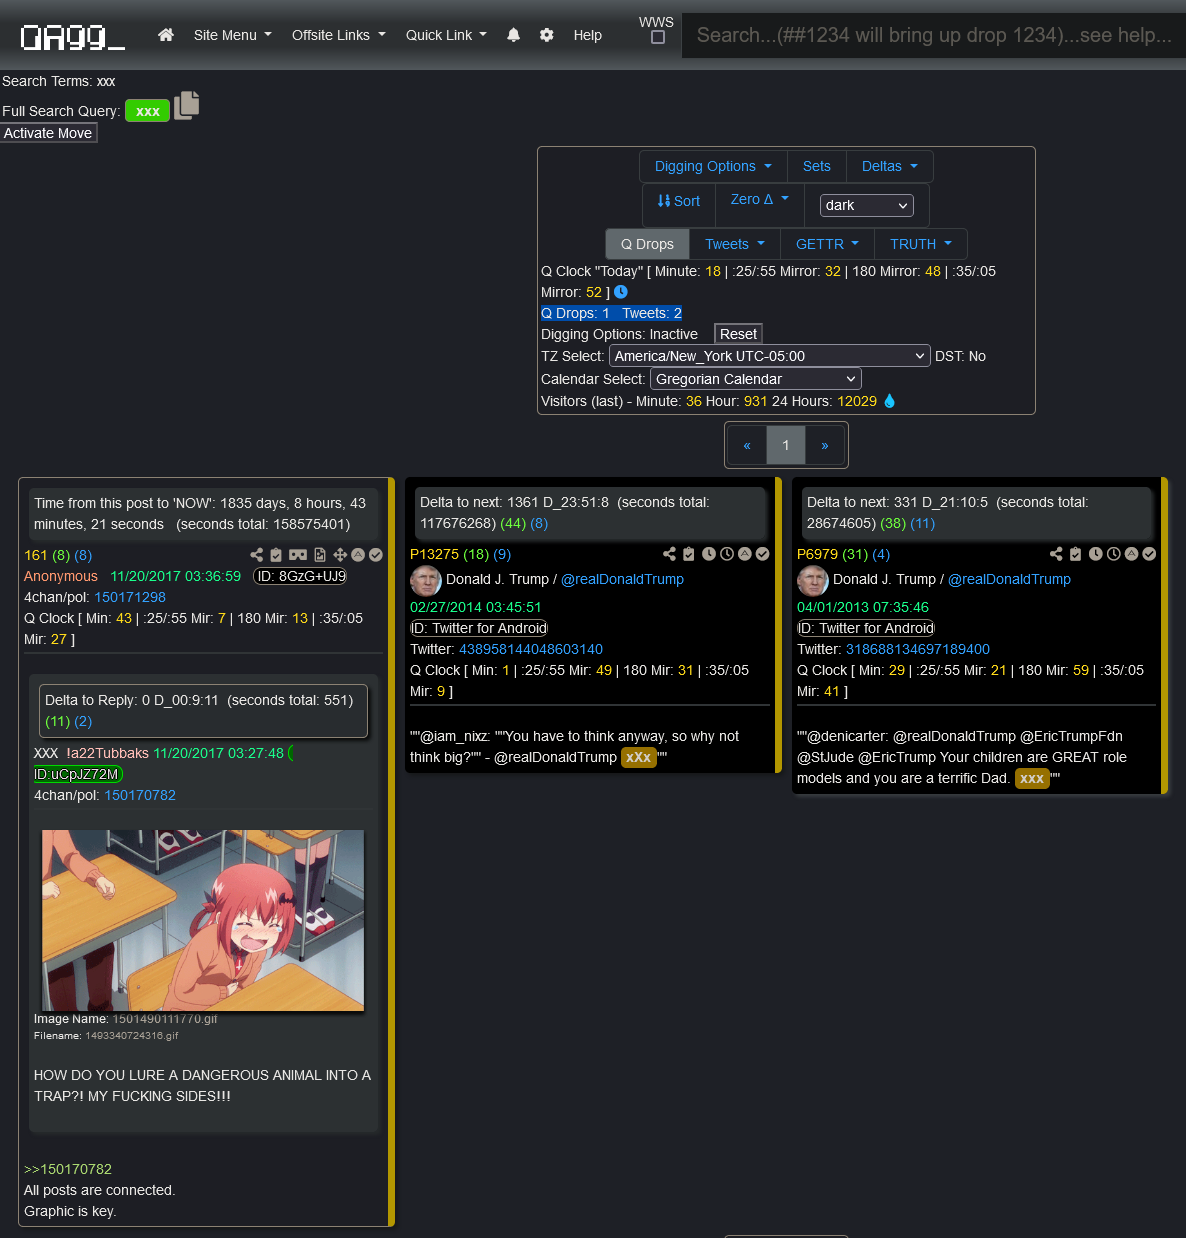
Task: Open the notifications bell
Action: (513, 35)
